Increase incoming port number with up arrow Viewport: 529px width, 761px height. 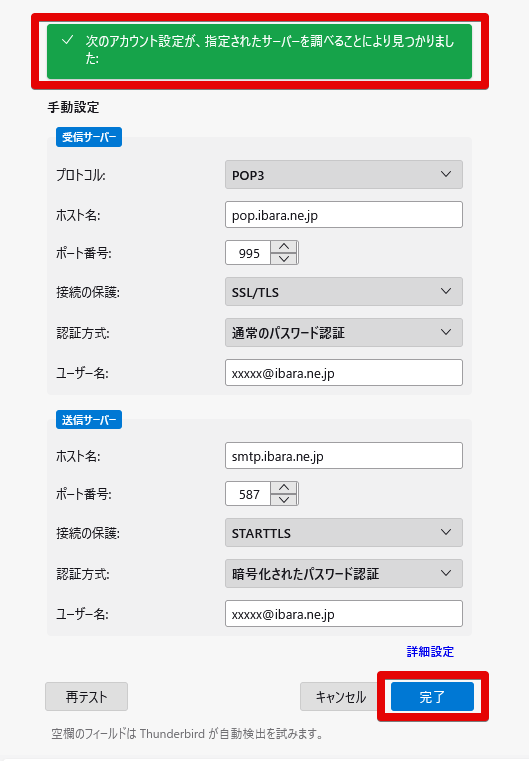pos(284,247)
